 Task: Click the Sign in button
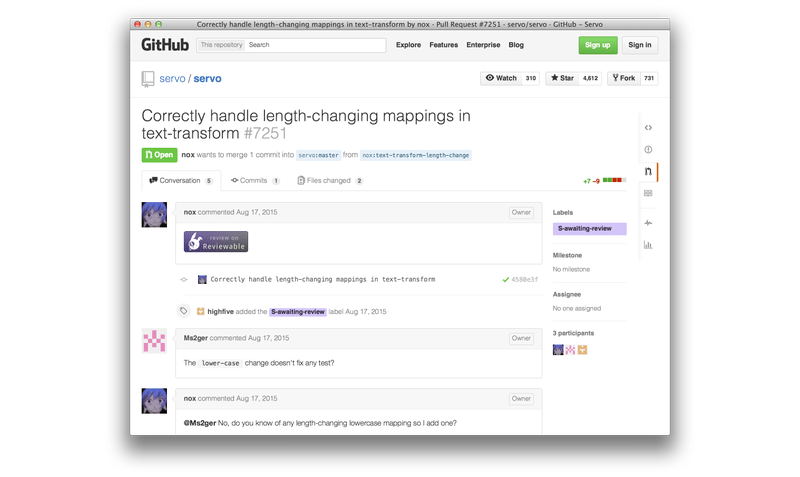(640, 45)
